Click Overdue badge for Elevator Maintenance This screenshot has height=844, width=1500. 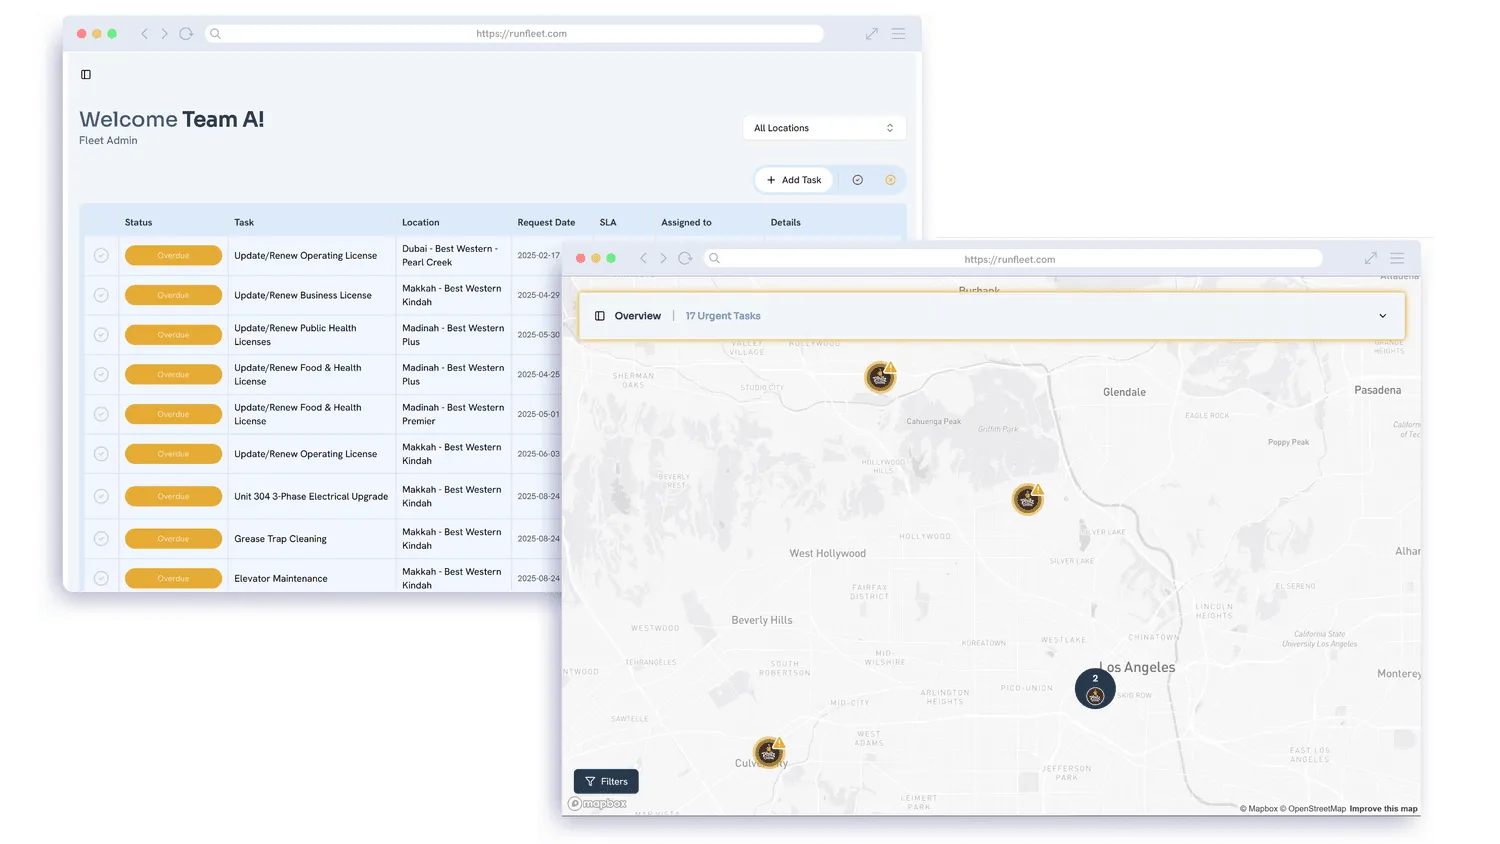tap(173, 578)
